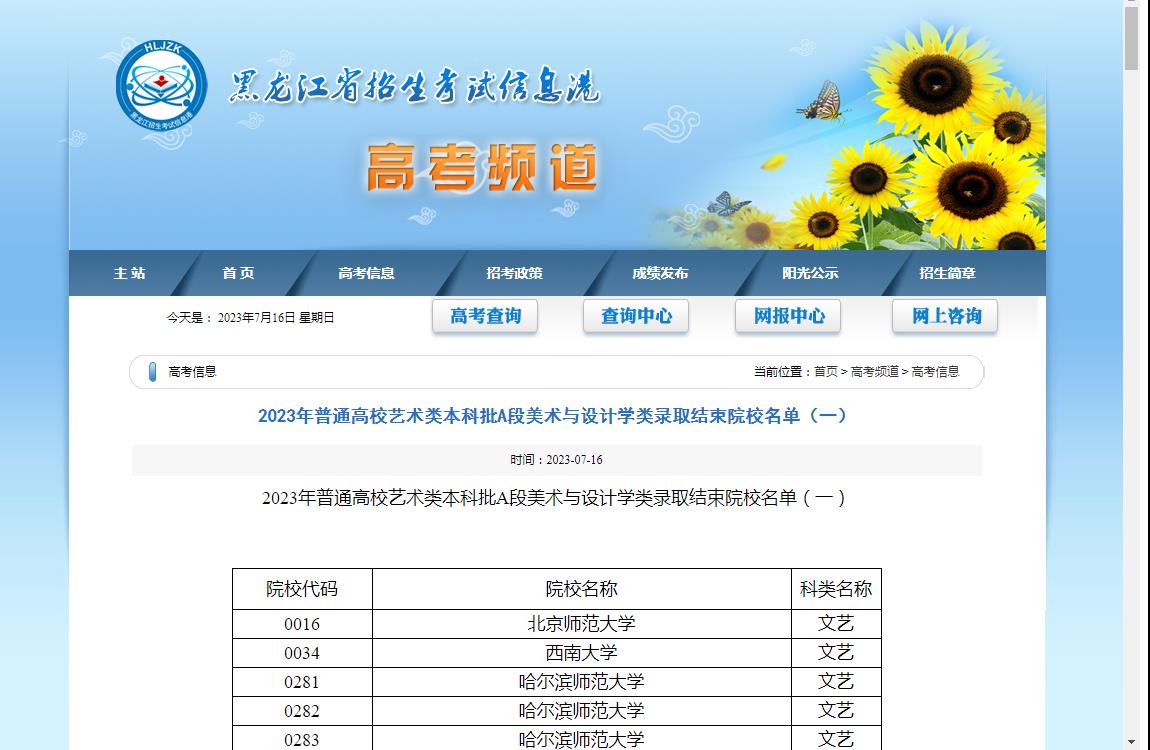Click the 高考频道 banner title
The image size is (1150, 750).
point(482,168)
